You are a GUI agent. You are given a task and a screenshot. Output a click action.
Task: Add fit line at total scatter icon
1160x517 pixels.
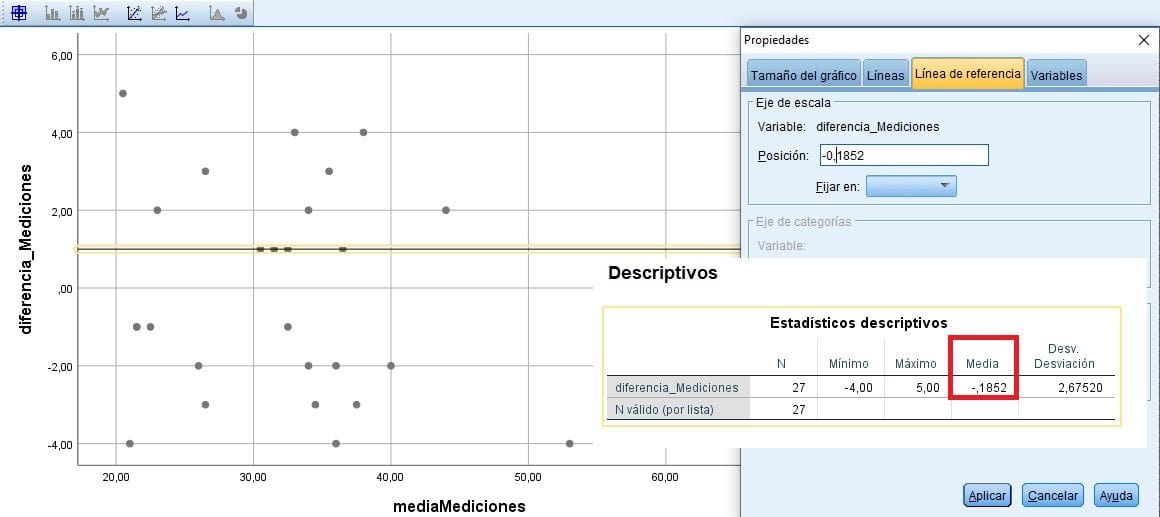click(135, 13)
